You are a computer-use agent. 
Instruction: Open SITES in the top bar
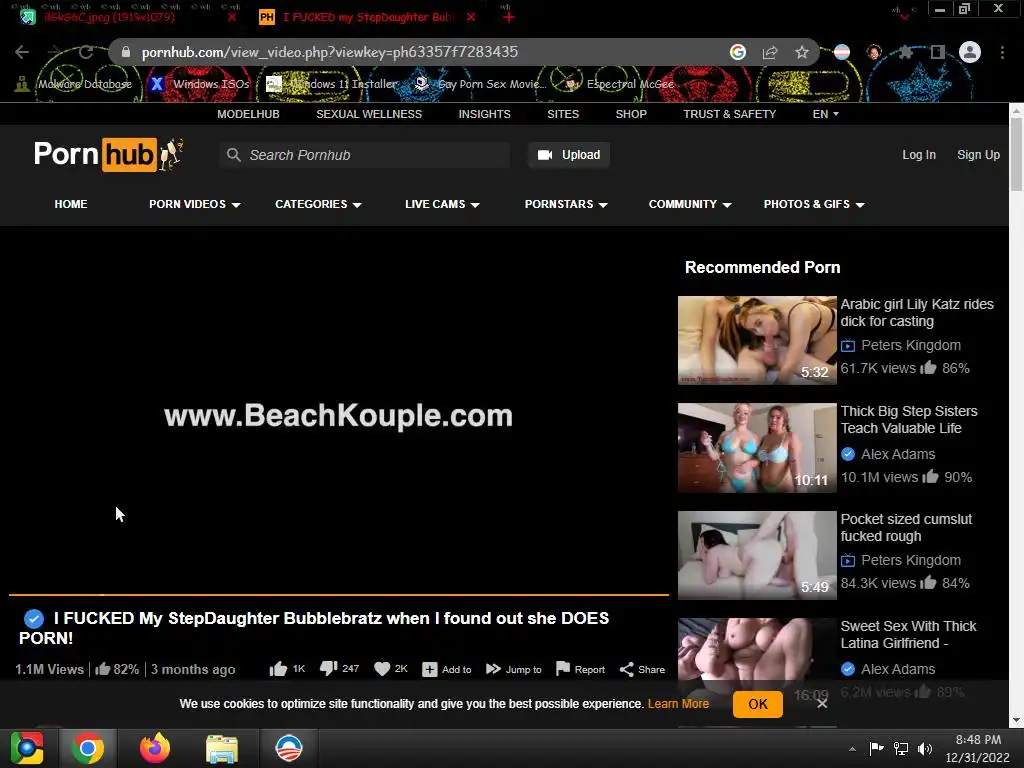click(563, 114)
